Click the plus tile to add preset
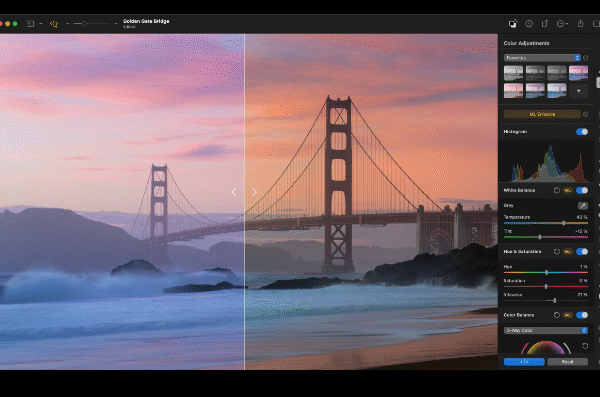 click(578, 91)
